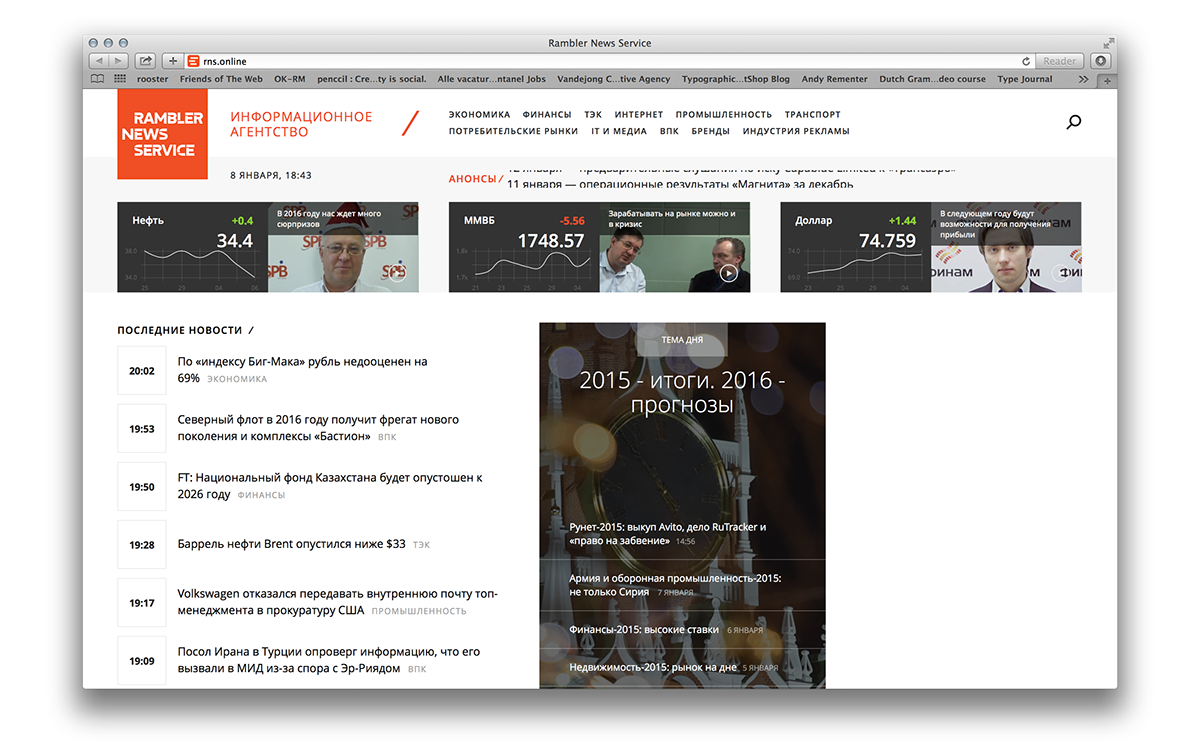Select the ФИНАНСЫ menu section
Image resolution: width=1200 pixels, height=750 pixels.
click(547, 115)
